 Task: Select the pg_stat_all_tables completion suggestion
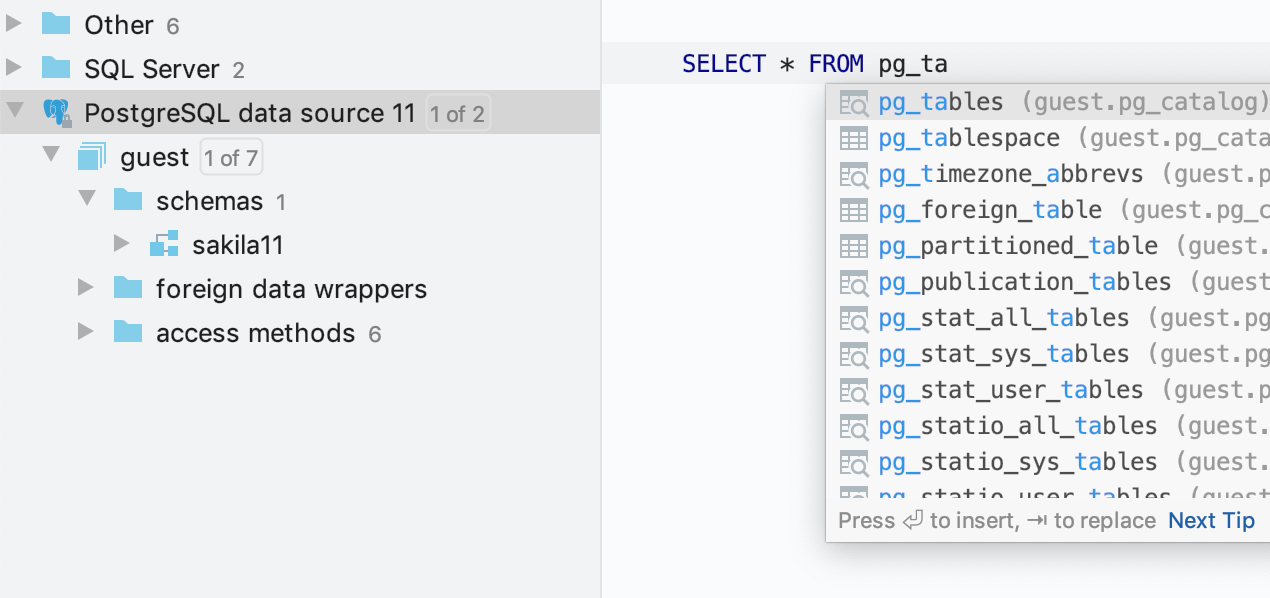click(1003, 318)
